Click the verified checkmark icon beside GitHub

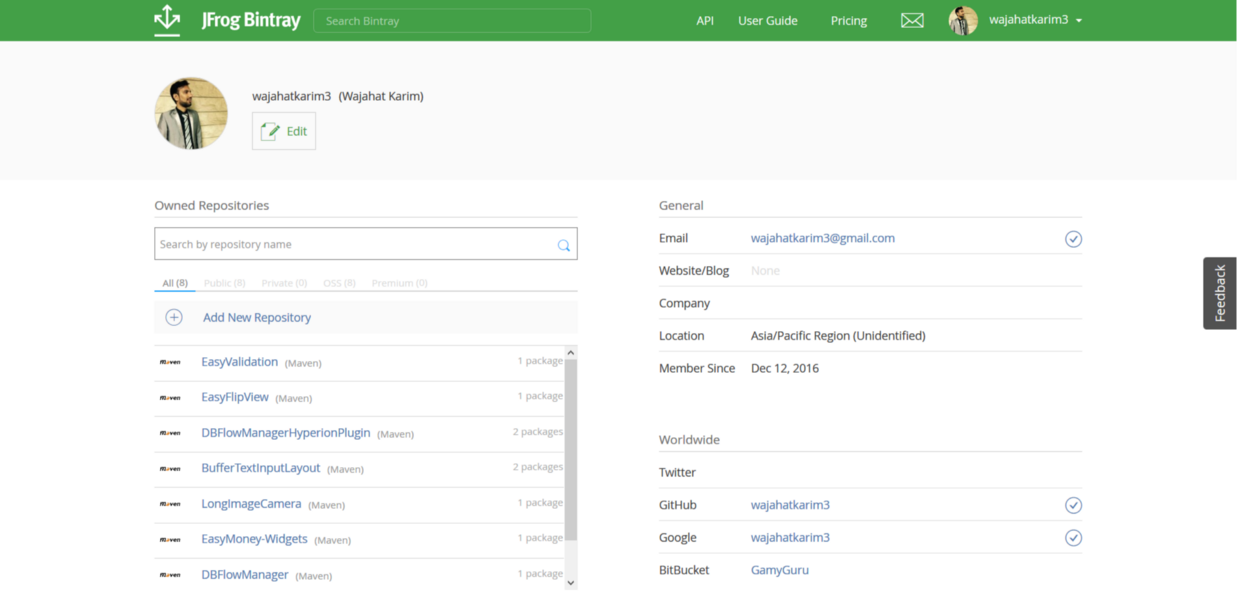[1073, 505]
